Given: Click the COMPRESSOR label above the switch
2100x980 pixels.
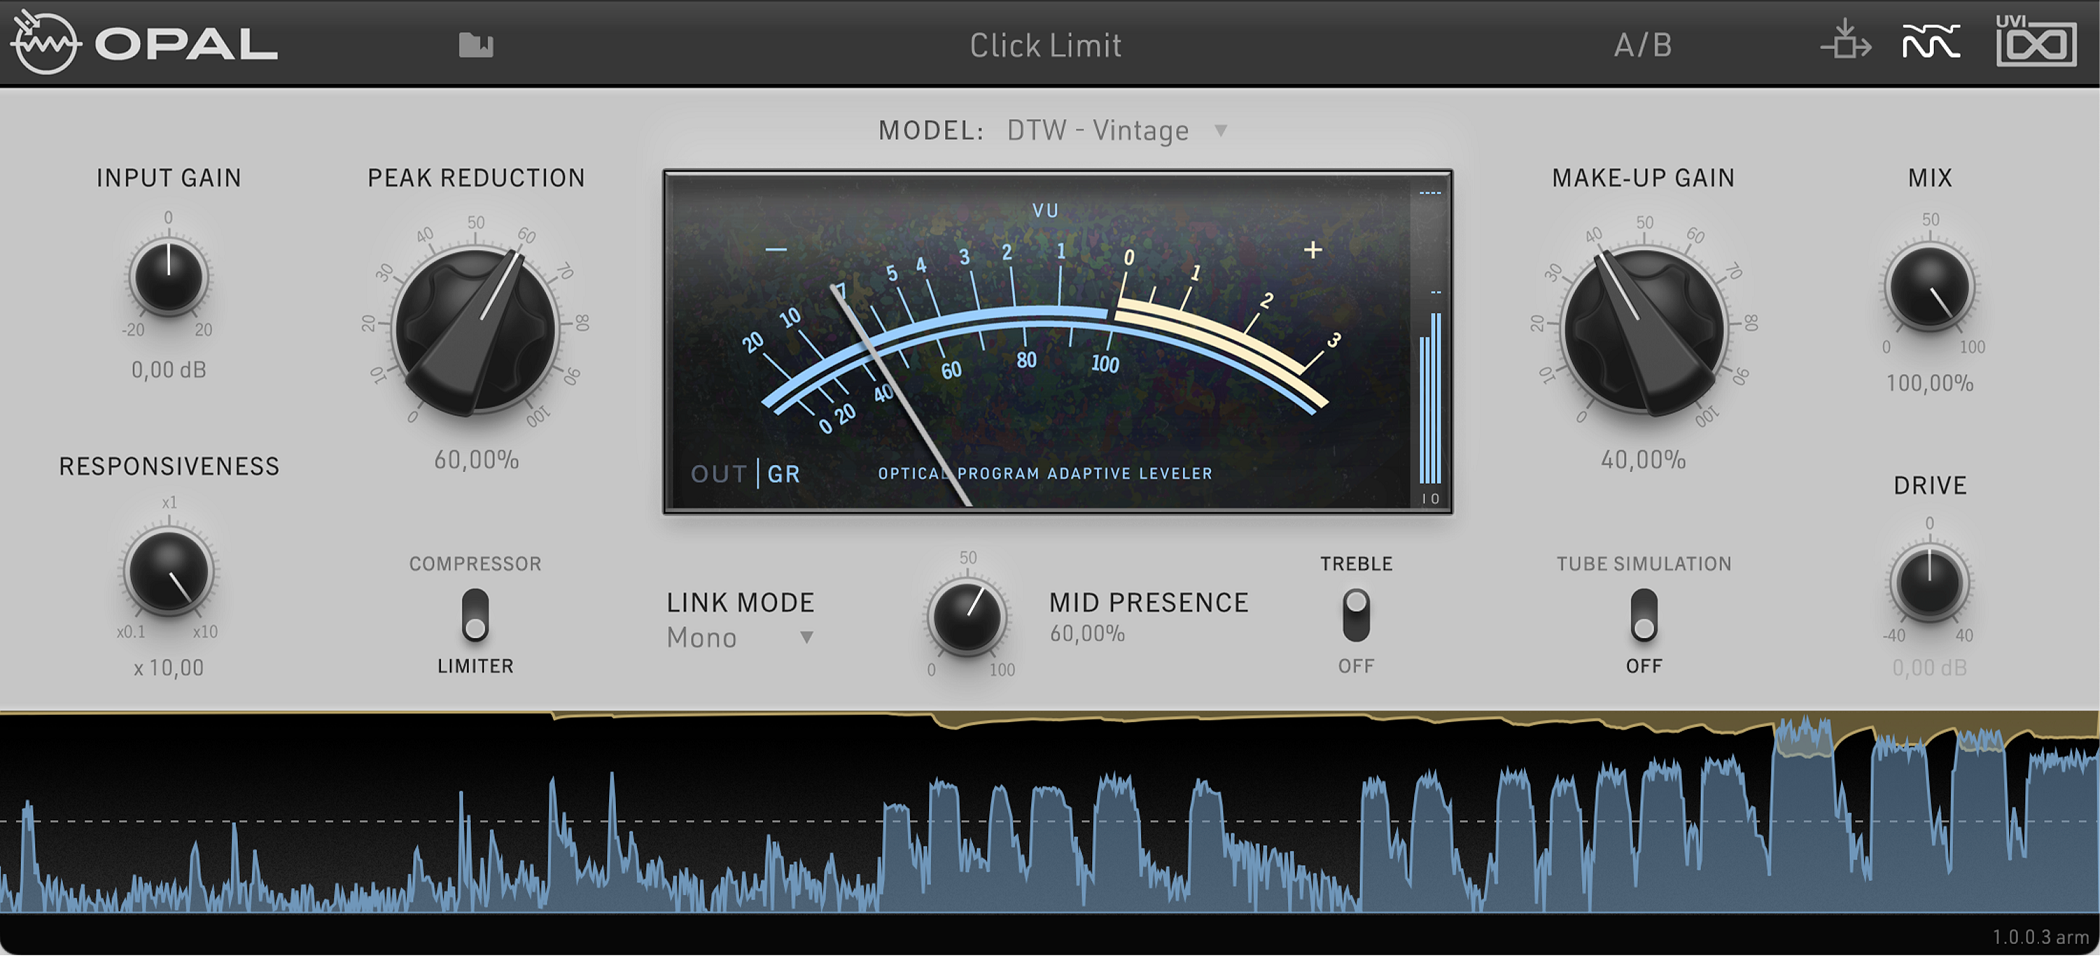Looking at the screenshot, I should [x=476, y=564].
